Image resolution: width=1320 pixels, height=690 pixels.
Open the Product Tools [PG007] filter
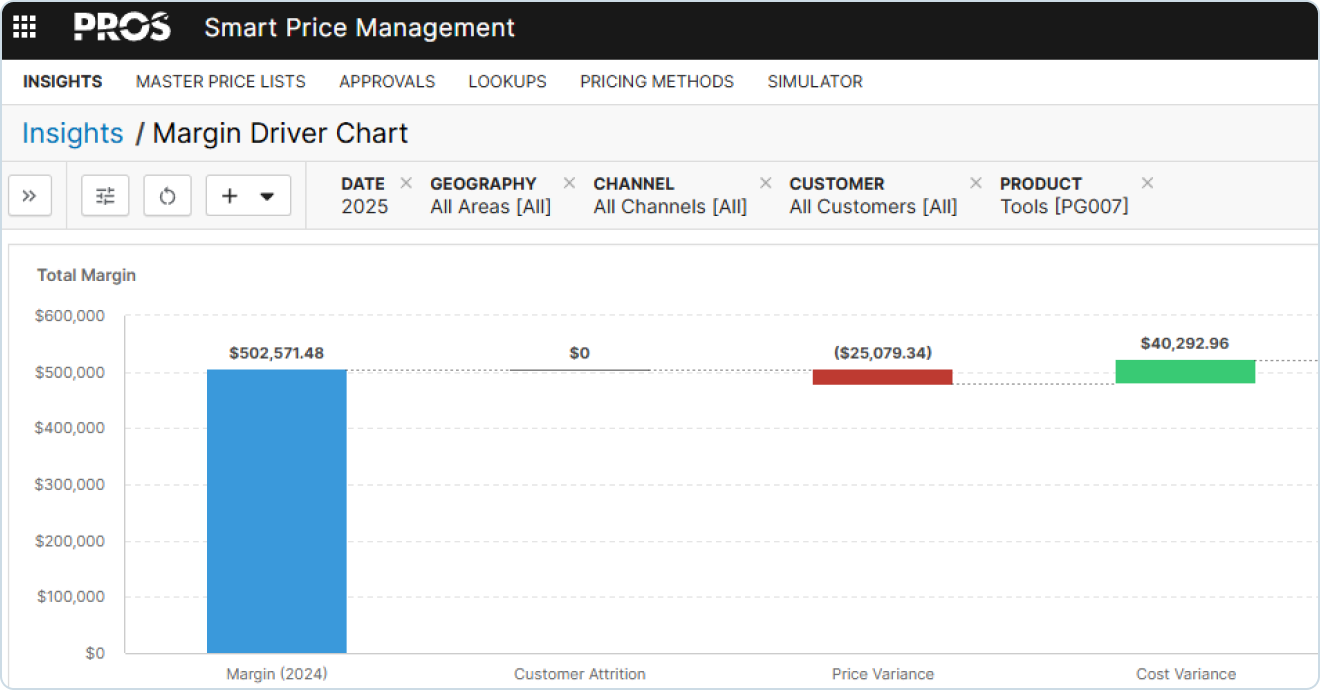(1064, 207)
